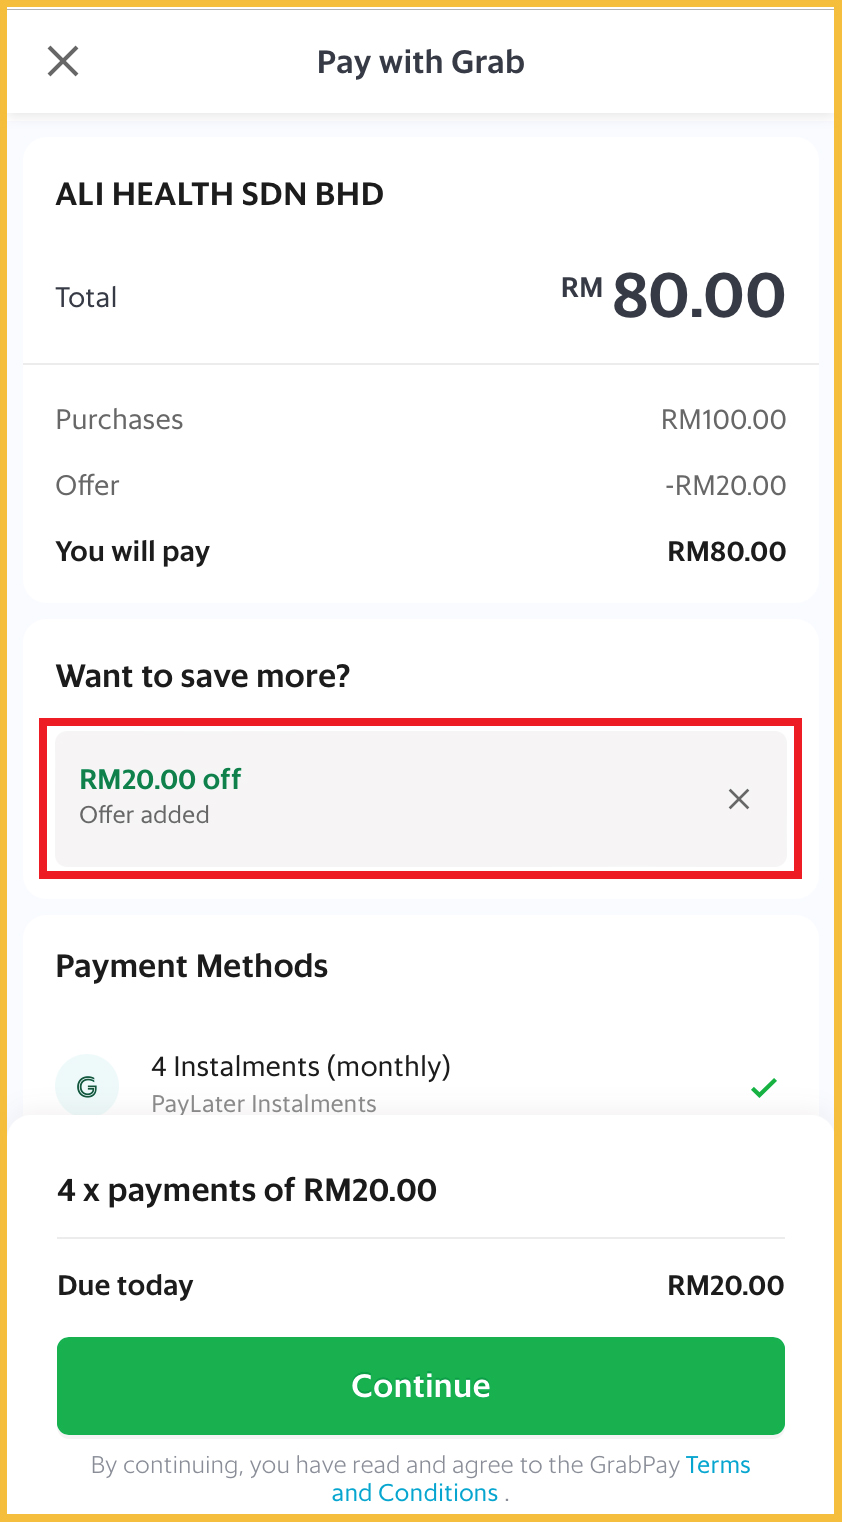Viewport: 842px width, 1522px height.
Task: Open the GrabPay Terms and Conditions link
Action: (x=540, y=1479)
